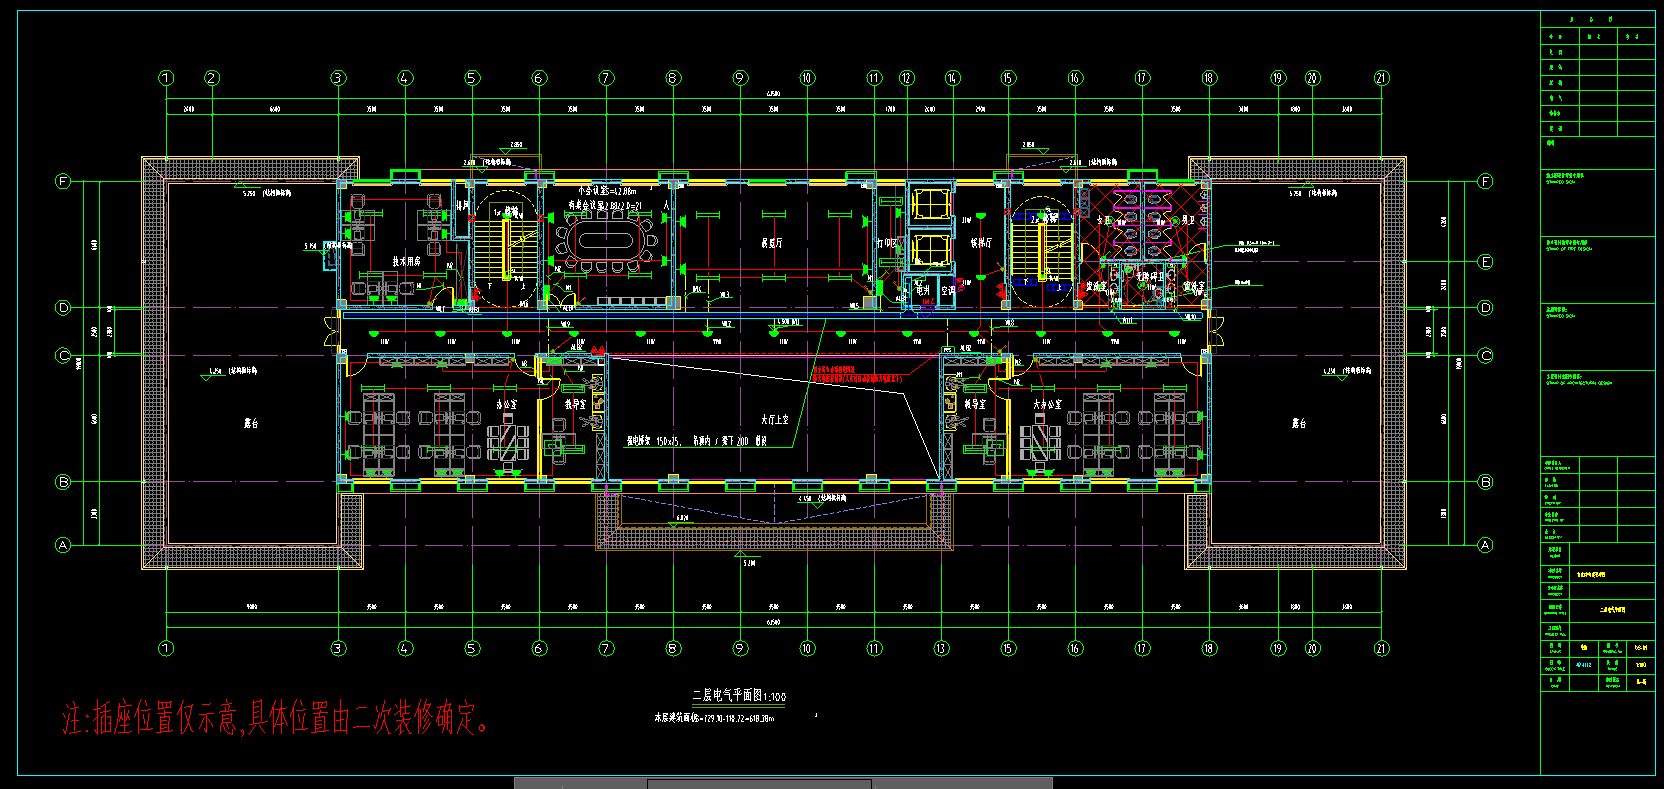Click the lower elevator car symbol

(x=929, y=251)
